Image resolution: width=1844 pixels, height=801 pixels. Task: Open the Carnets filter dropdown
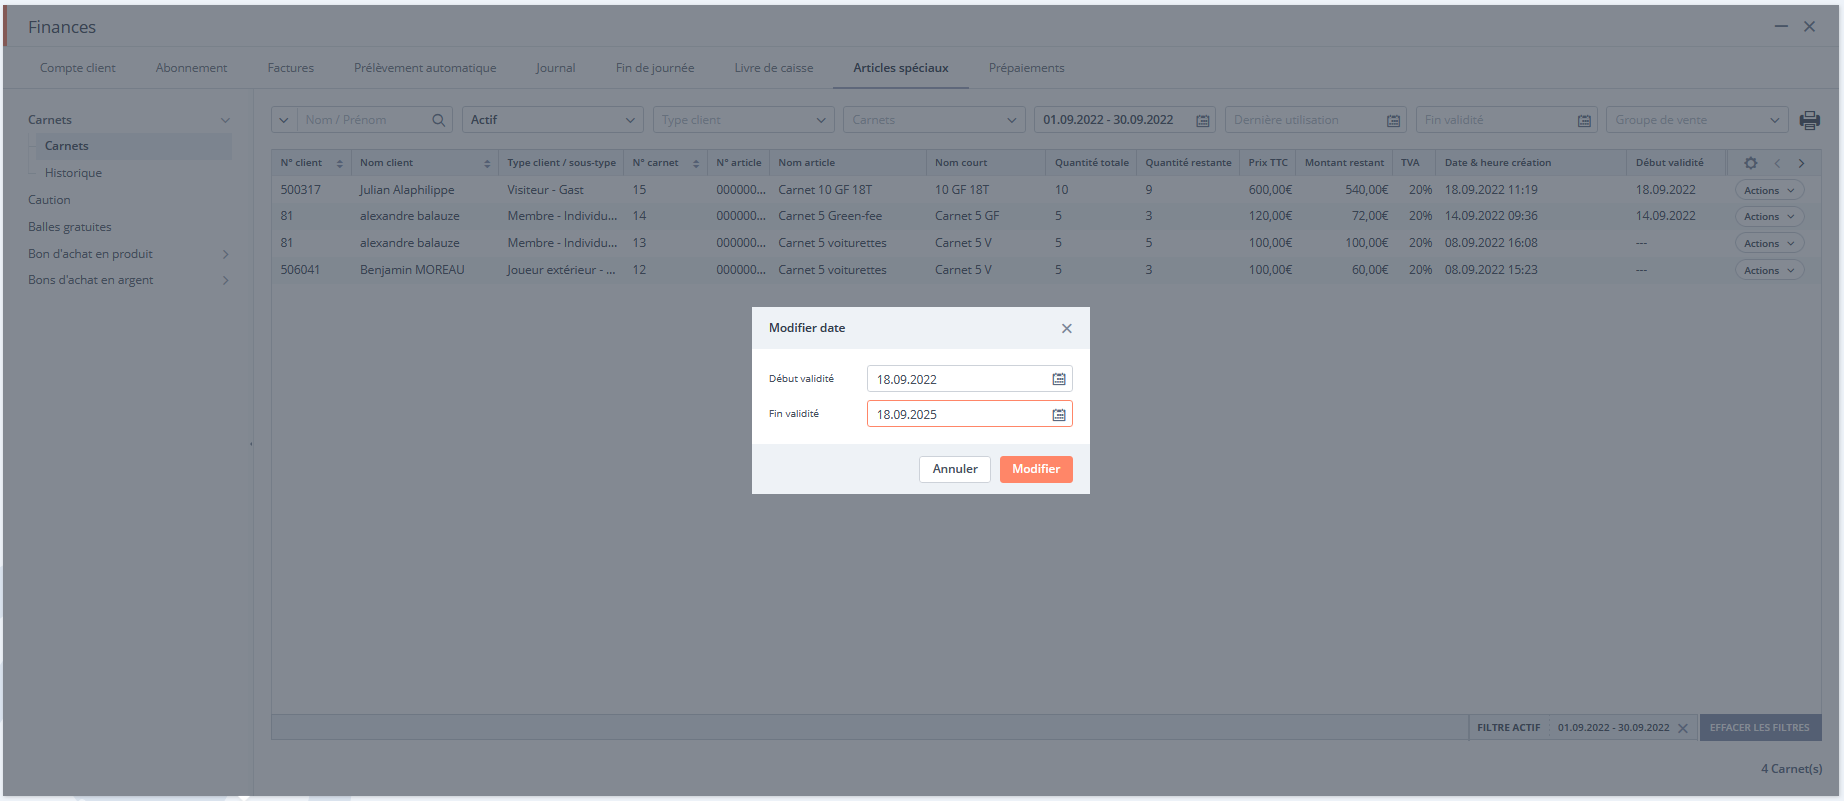[x=934, y=120]
